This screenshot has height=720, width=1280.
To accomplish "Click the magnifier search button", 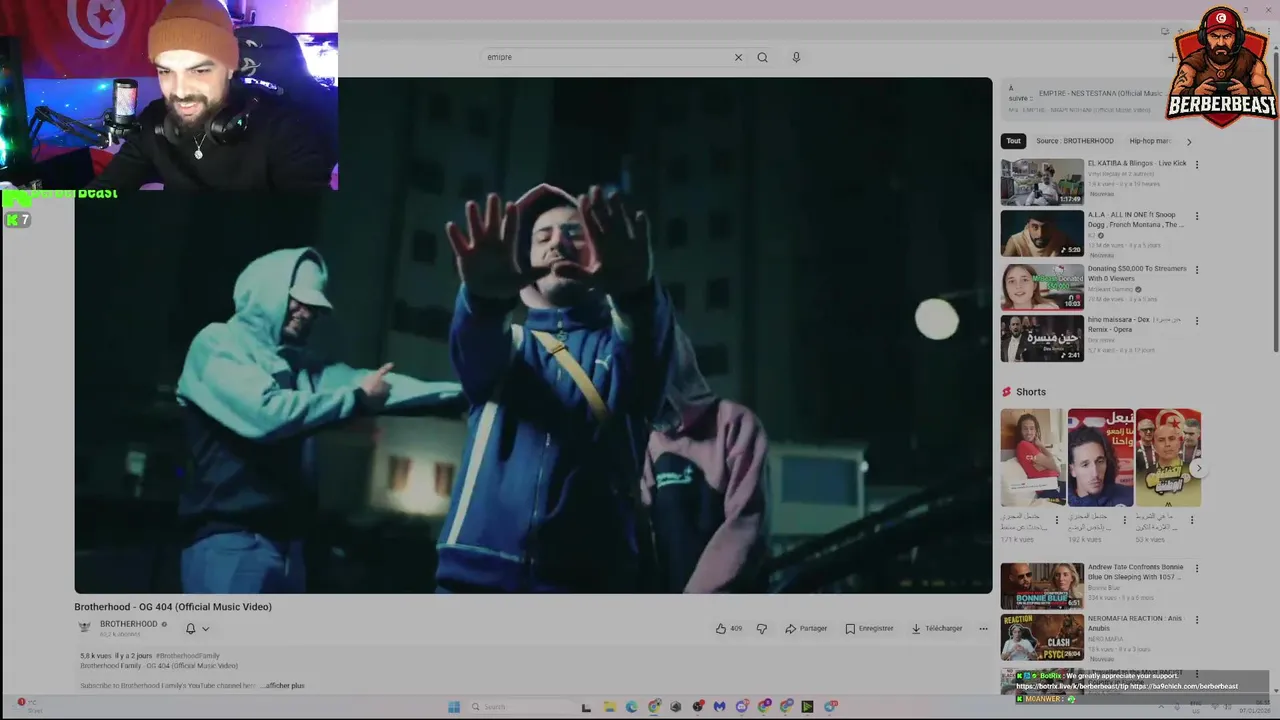I will click(x=762, y=57).
